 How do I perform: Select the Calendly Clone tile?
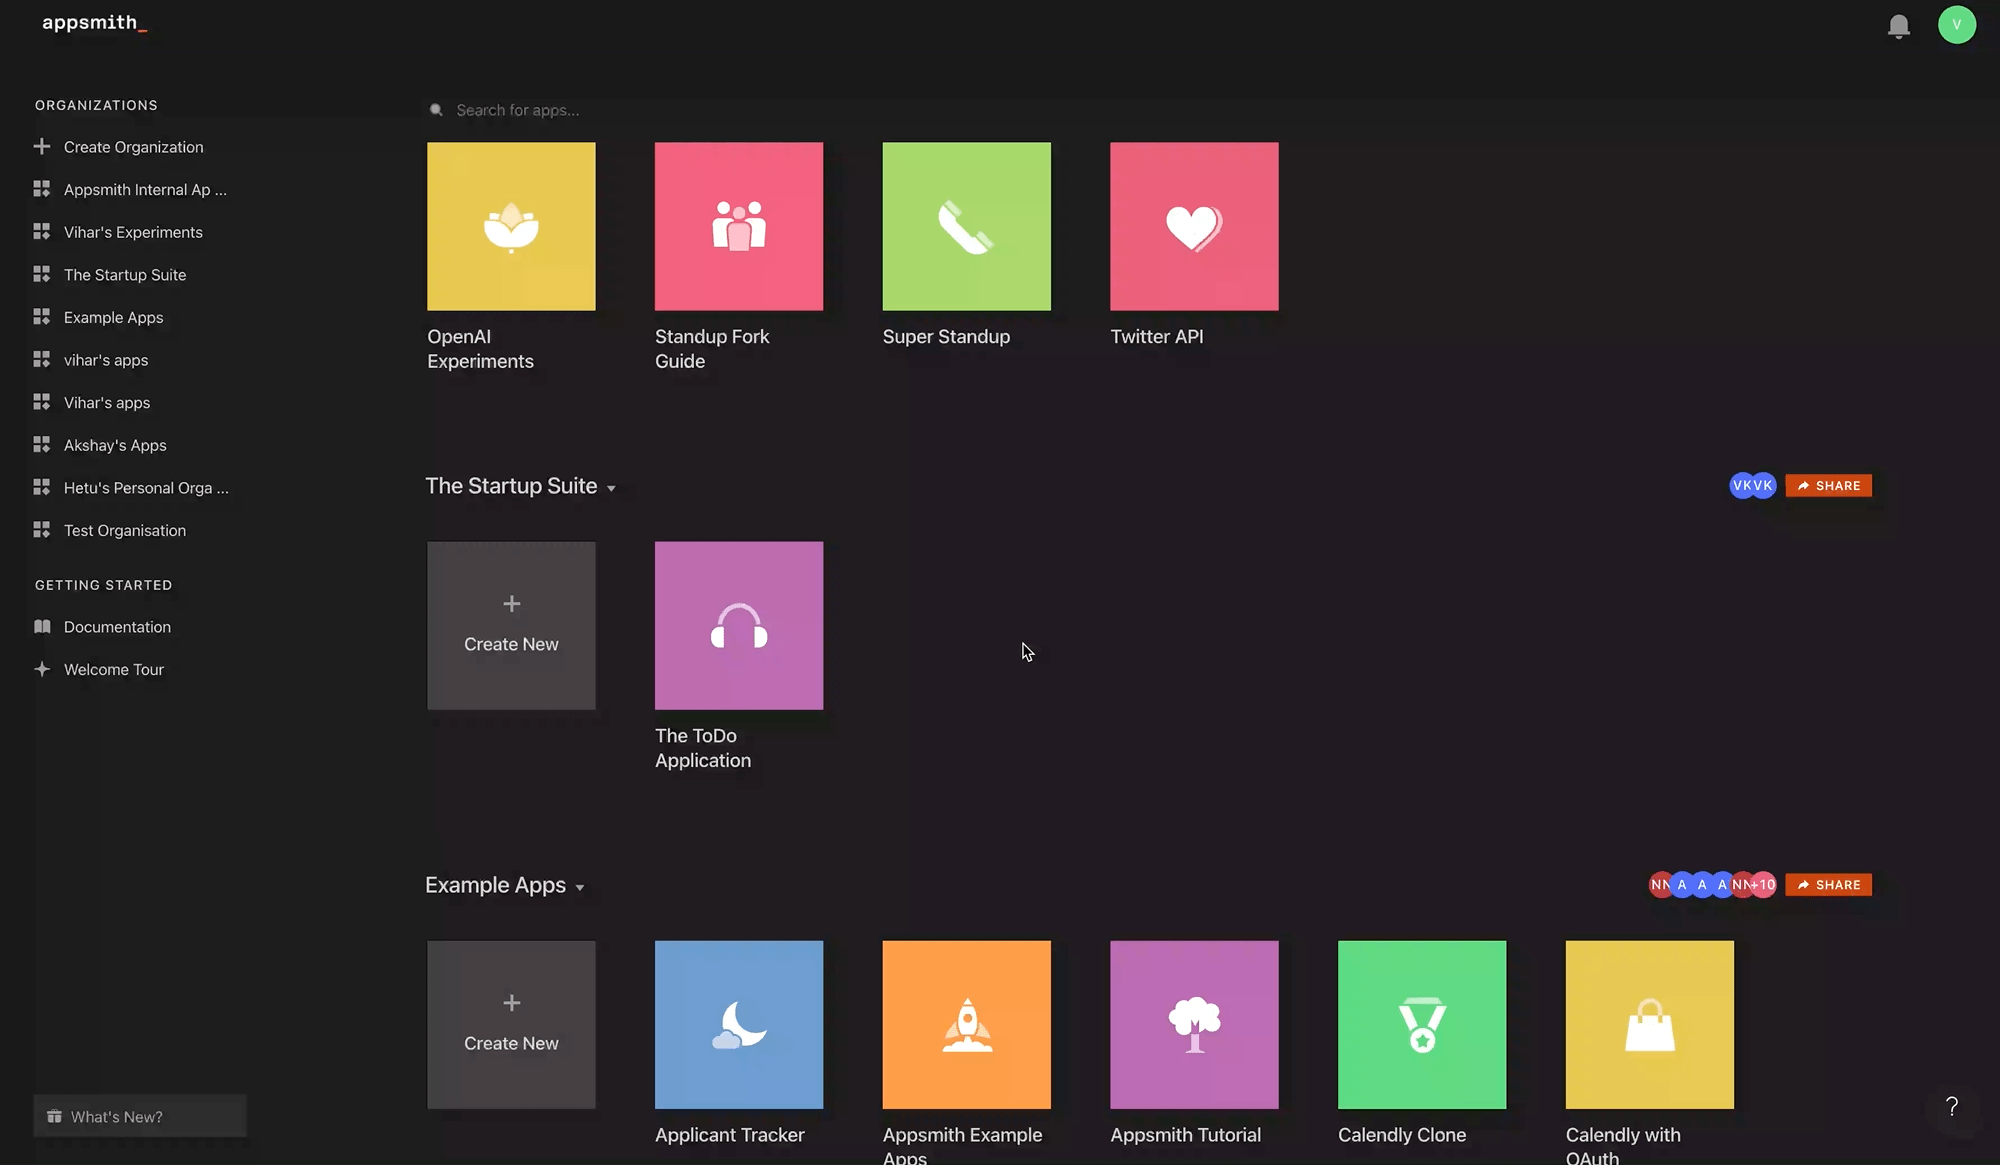tap(1421, 1024)
